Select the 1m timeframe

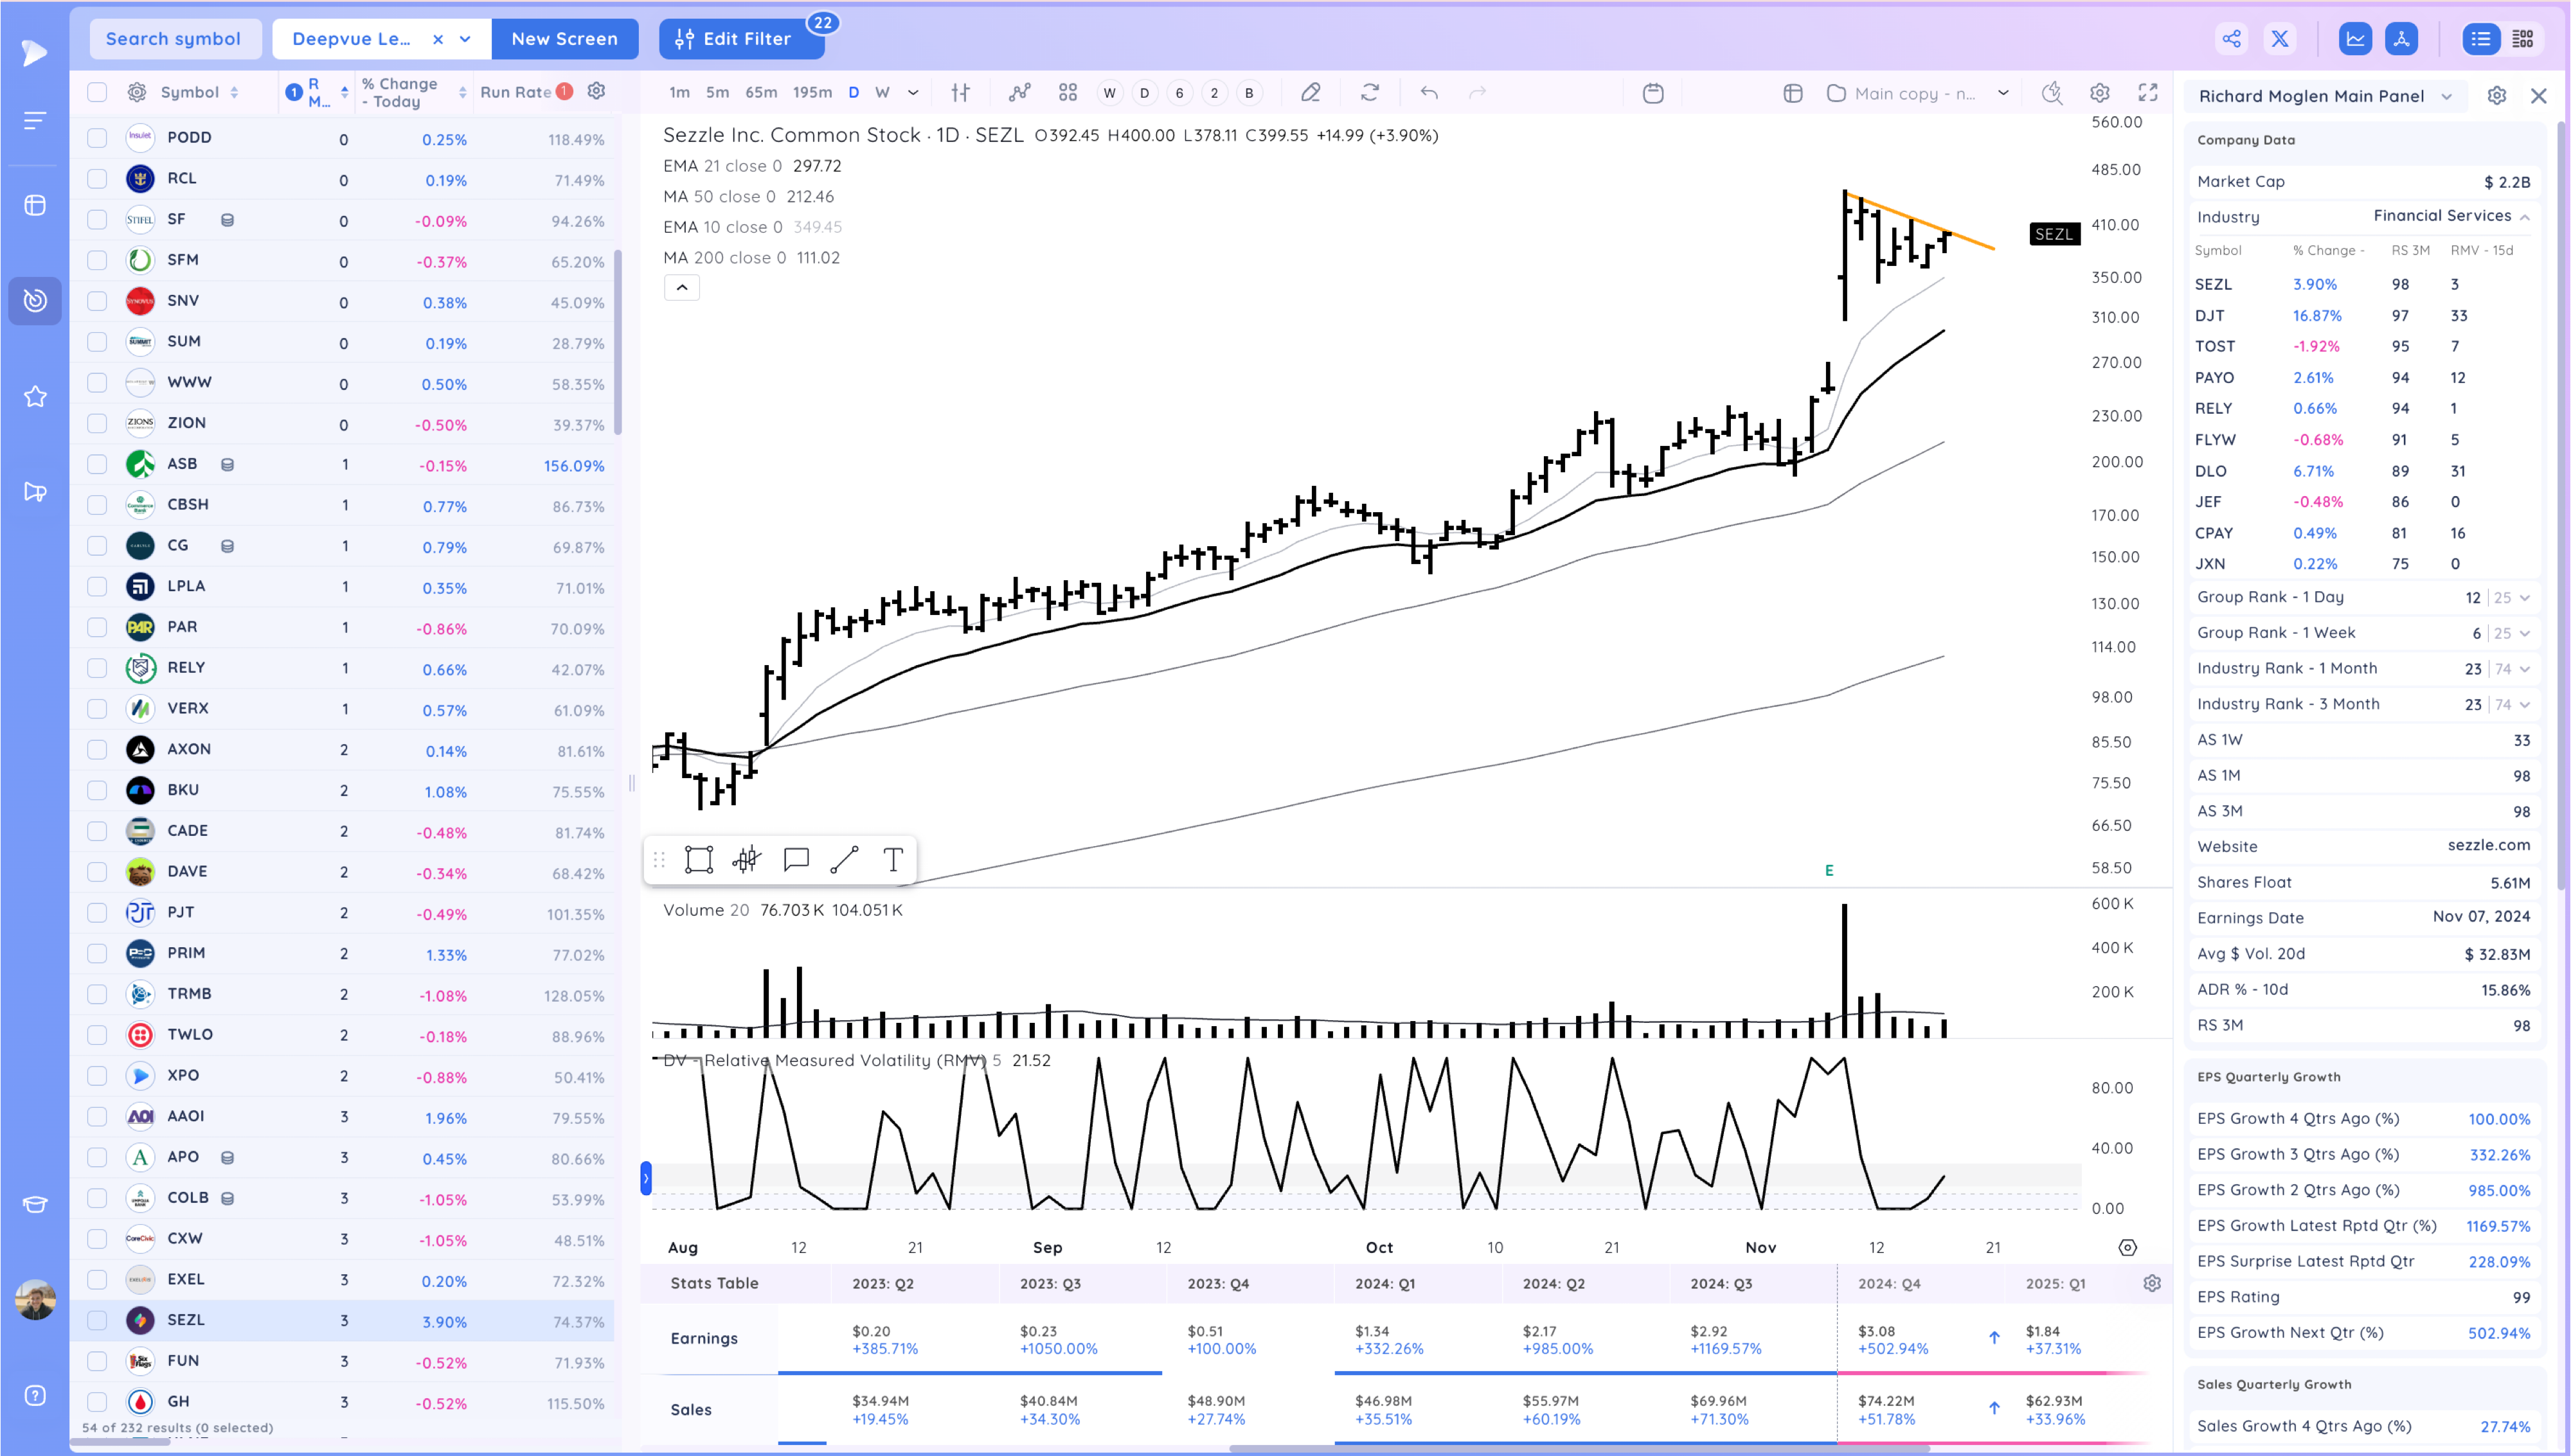[679, 93]
